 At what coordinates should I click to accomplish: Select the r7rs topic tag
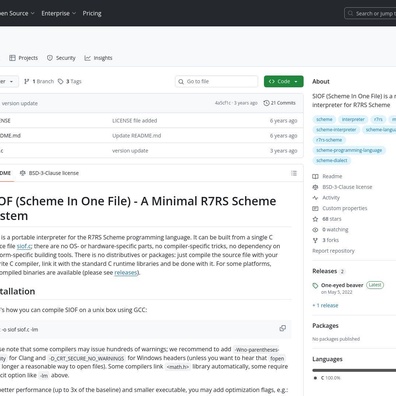click(x=378, y=119)
